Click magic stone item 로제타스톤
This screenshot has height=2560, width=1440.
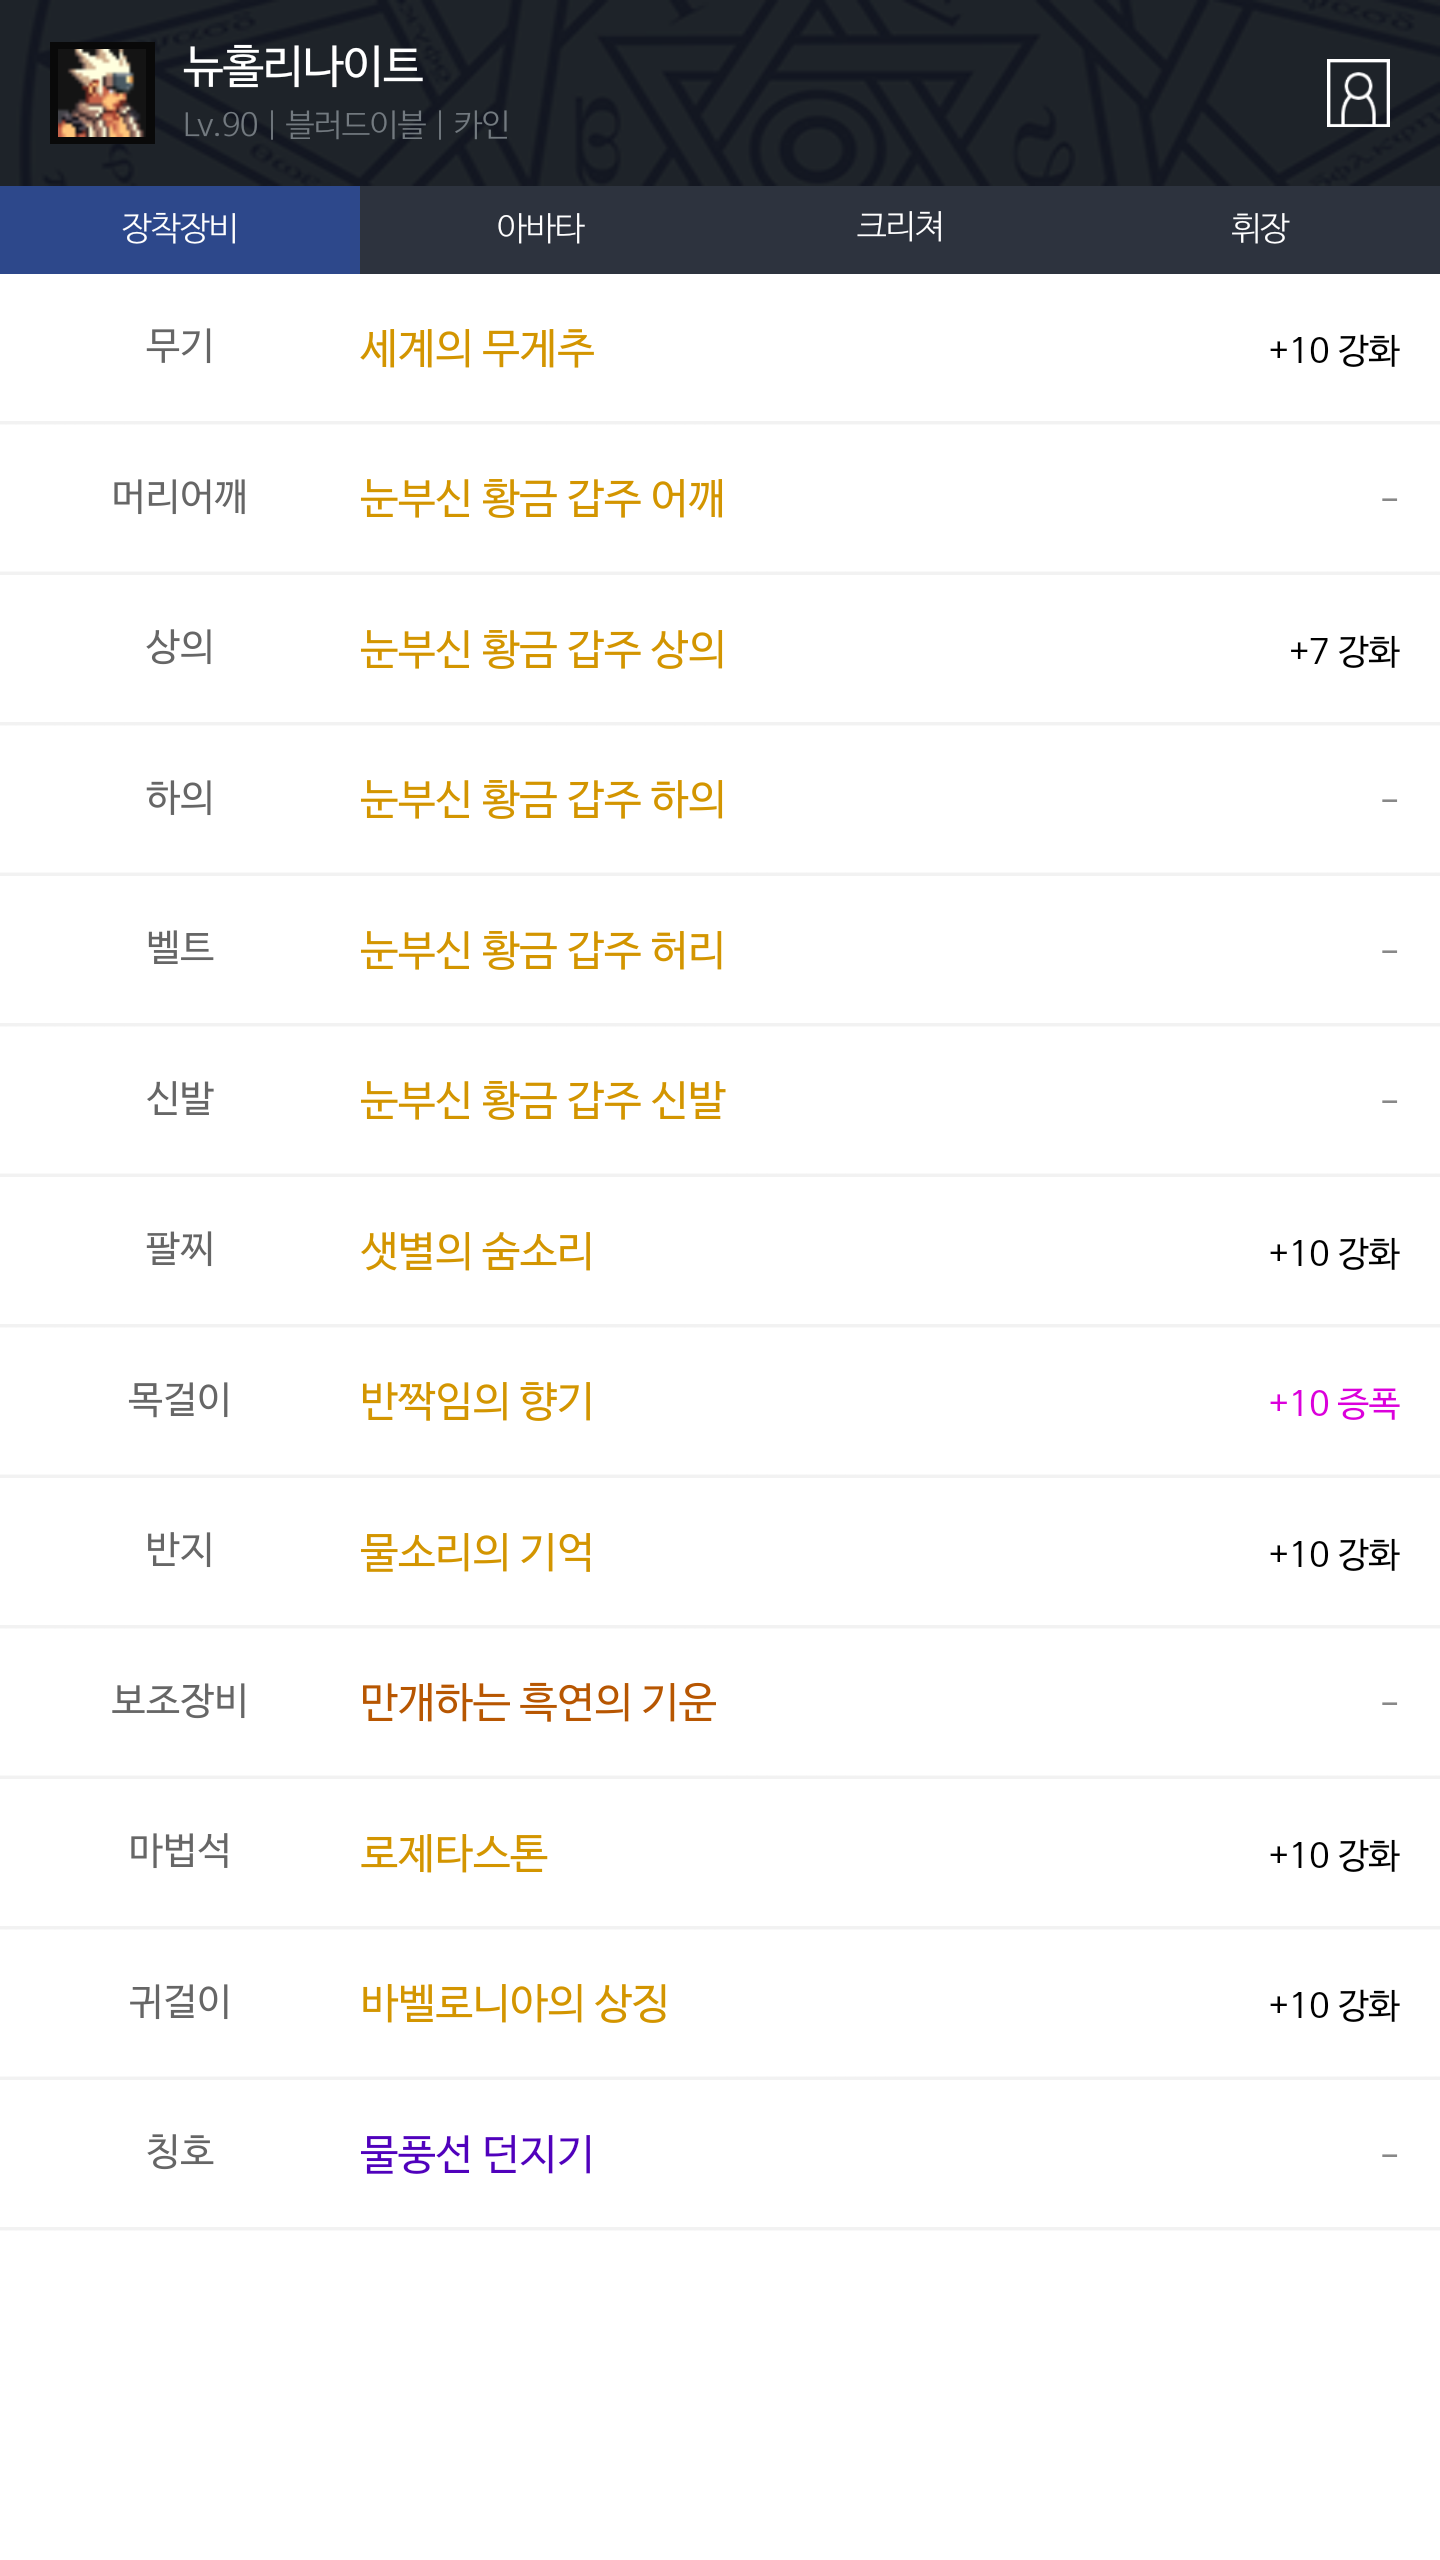pyautogui.click(x=453, y=1854)
